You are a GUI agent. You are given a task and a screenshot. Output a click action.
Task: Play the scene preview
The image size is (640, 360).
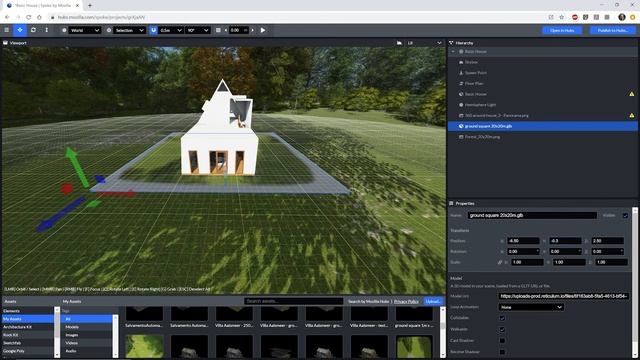(263, 30)
